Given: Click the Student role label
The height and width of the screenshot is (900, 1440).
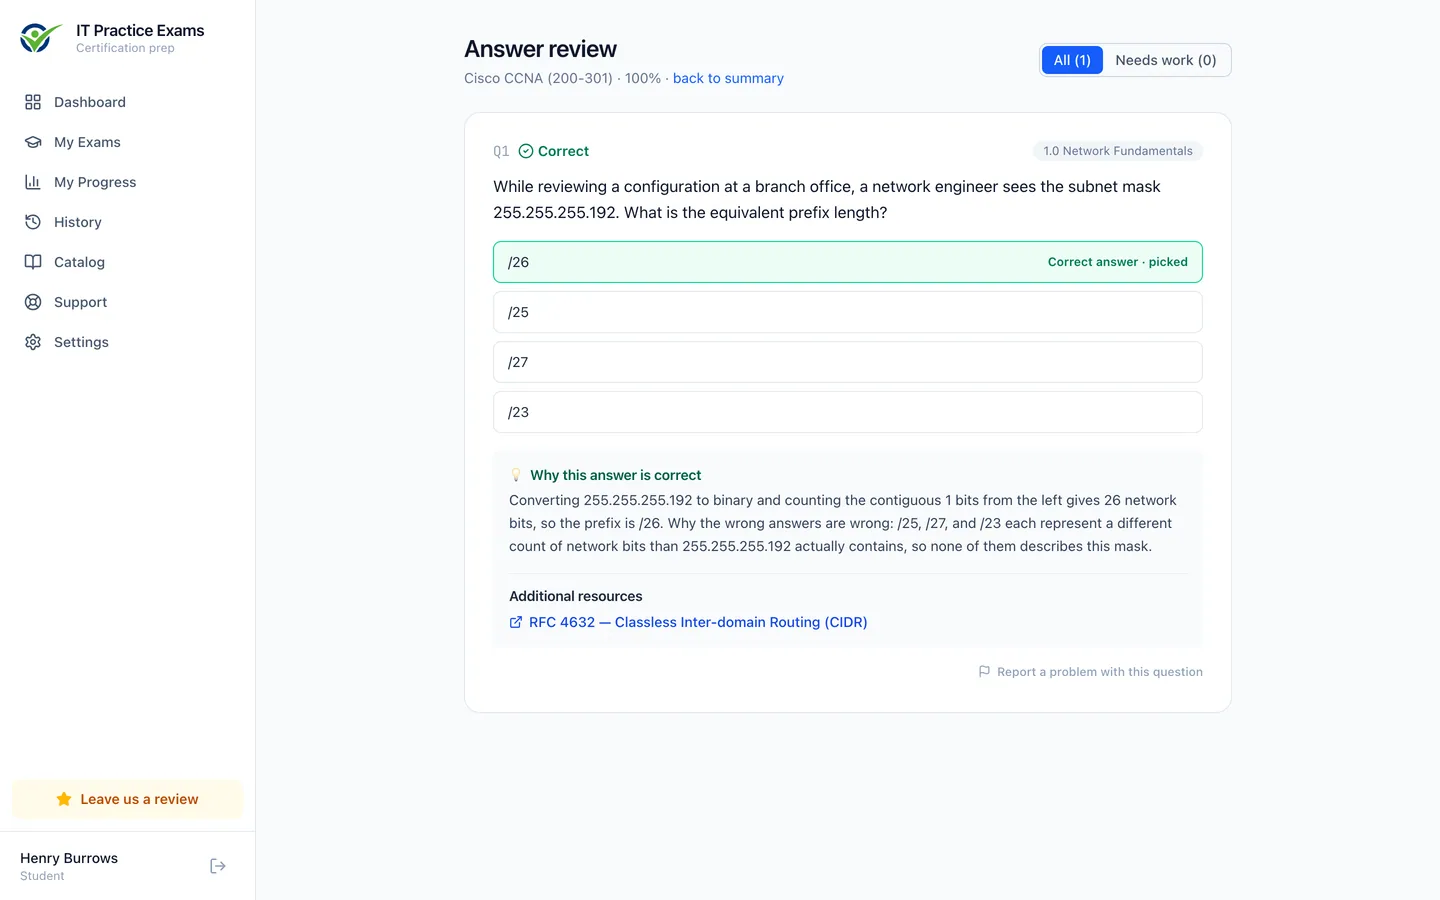Looking at the screenshot, I should pos(42,876).
